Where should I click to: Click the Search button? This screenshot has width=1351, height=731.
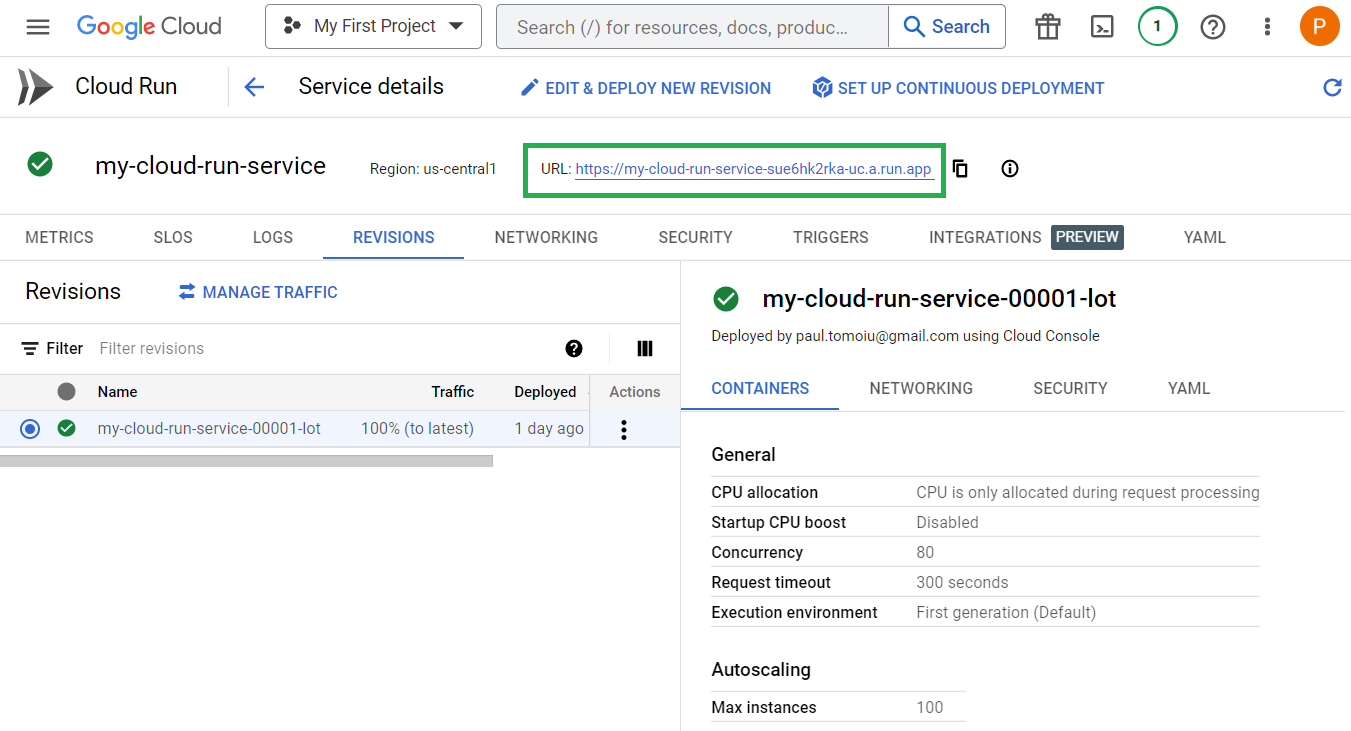(x=947, y=27)
